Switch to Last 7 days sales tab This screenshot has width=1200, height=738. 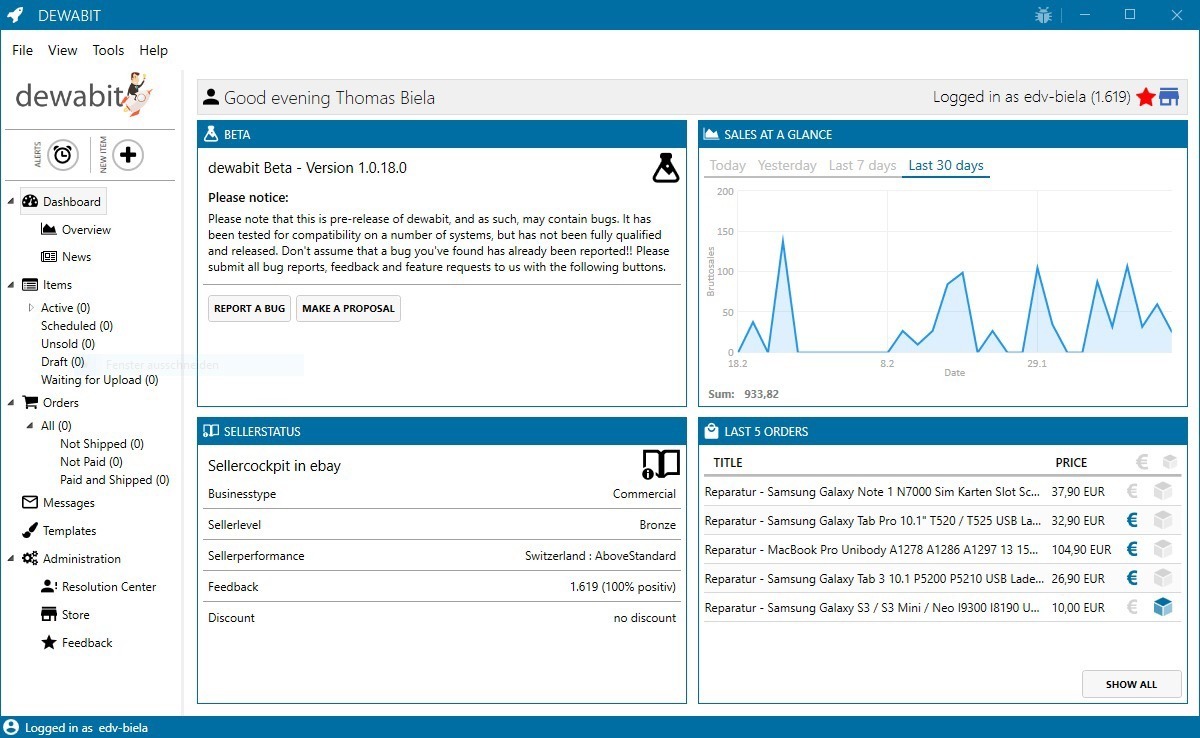pyautogui.click(x=862, y=166)
